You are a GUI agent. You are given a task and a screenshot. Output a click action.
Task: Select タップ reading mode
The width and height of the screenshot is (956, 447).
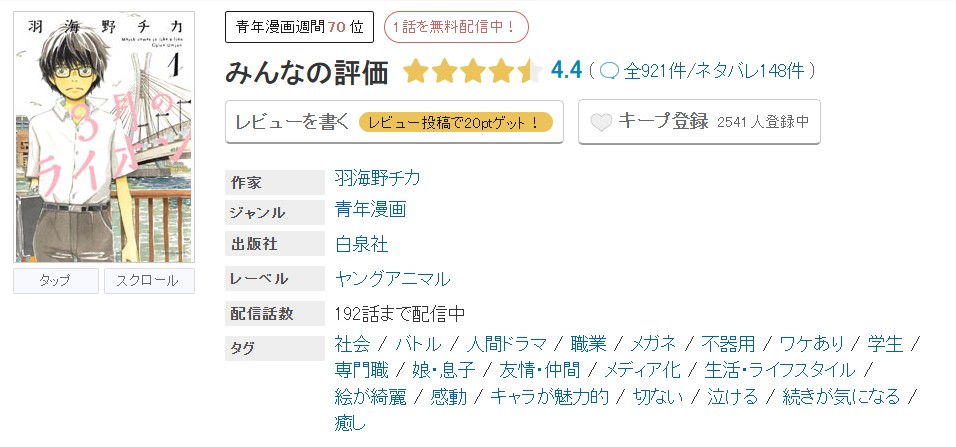pos(55,281)
